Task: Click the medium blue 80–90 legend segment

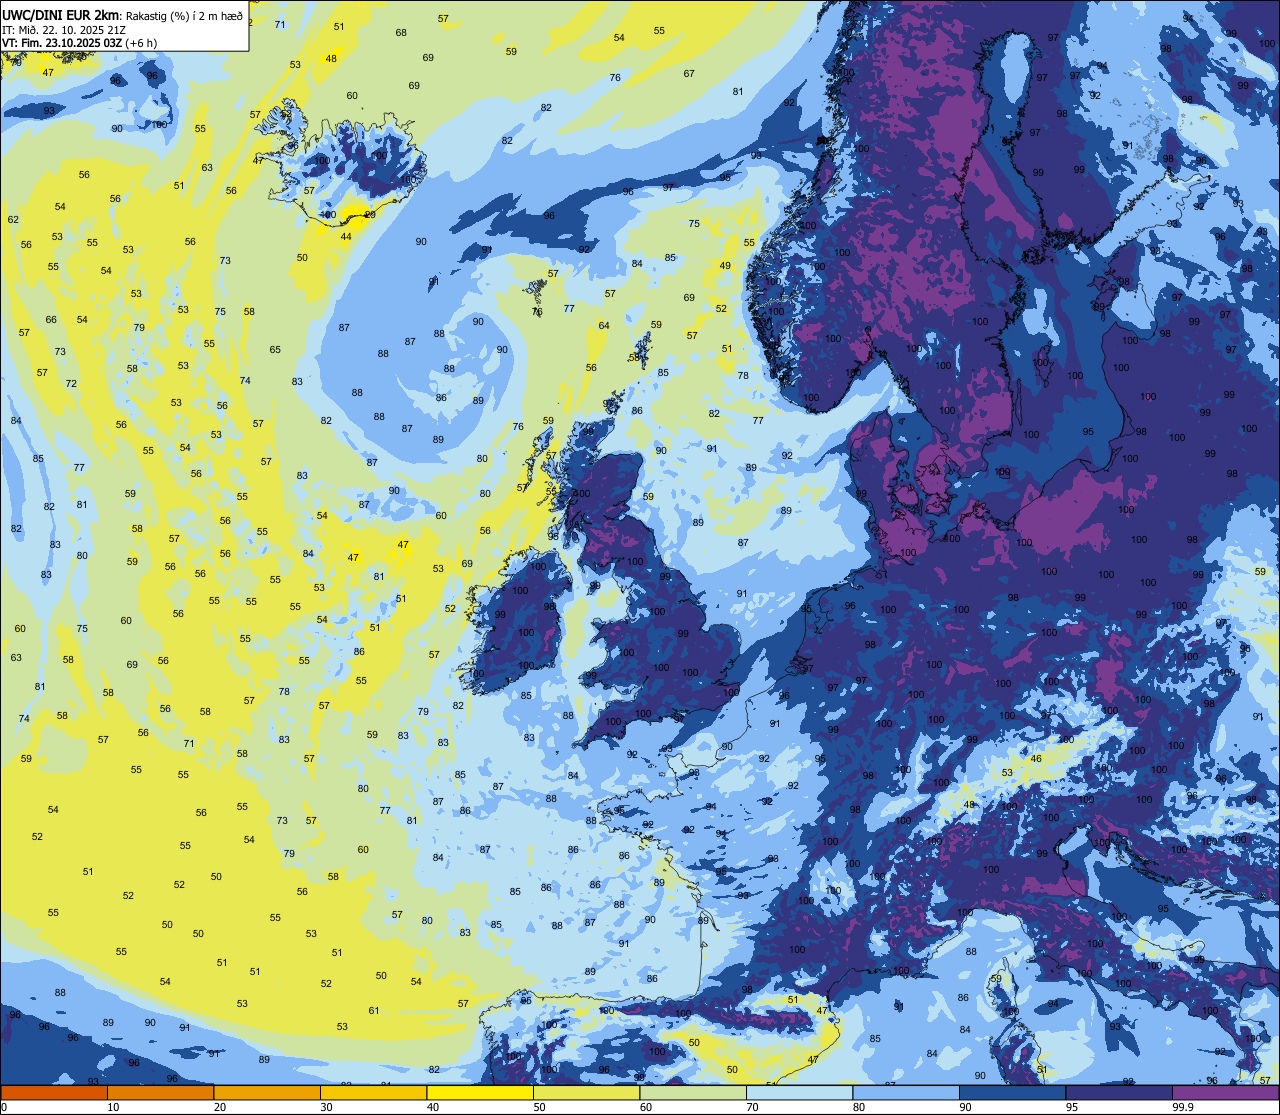Action: [x=906, y=1092]
